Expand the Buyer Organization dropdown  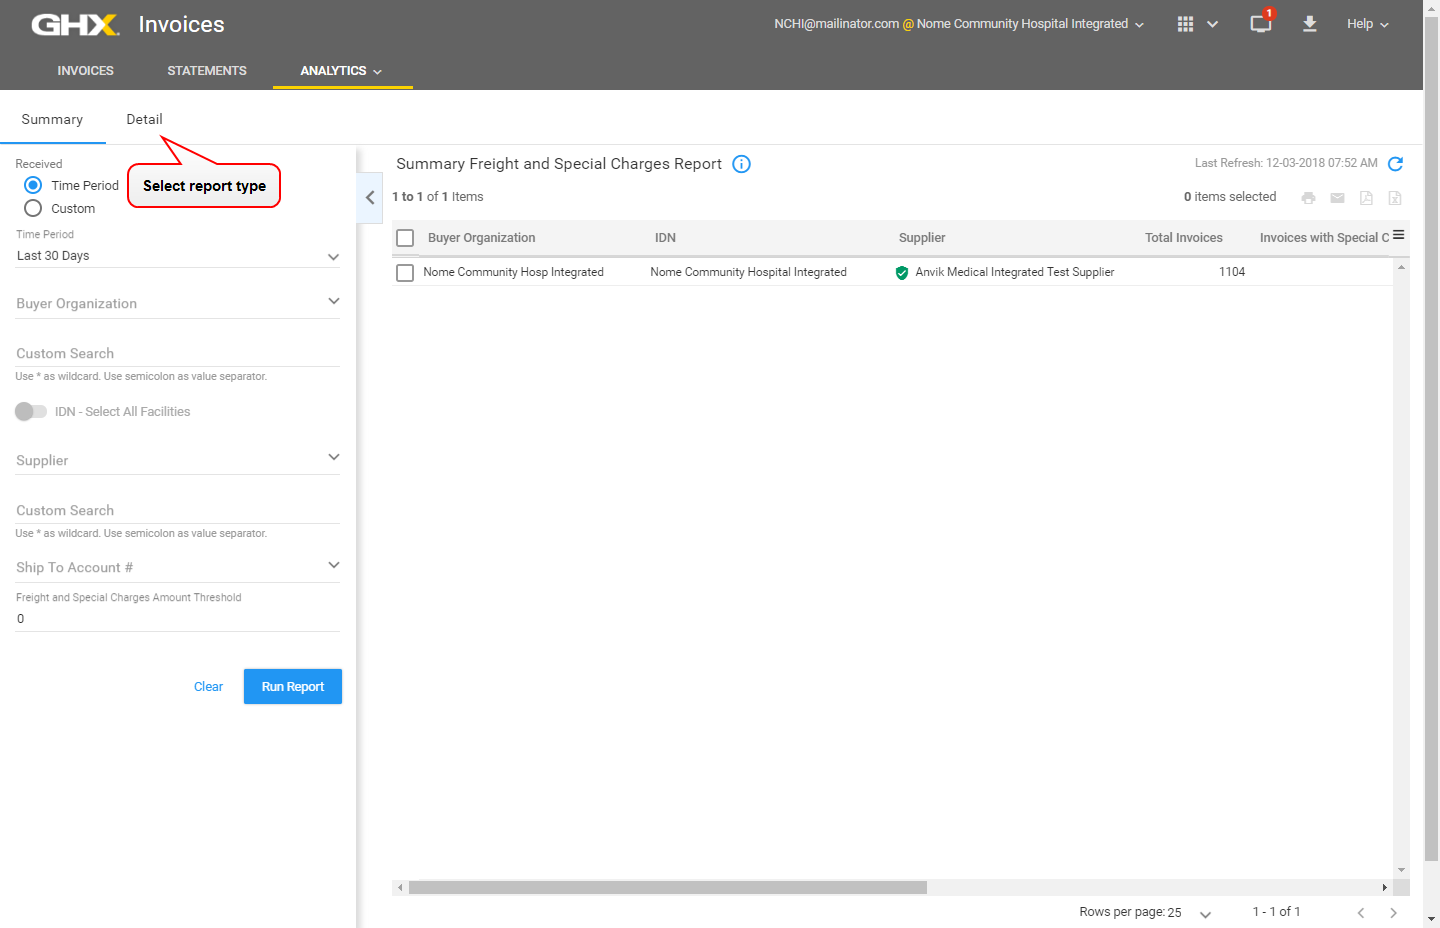click(178, 303)
